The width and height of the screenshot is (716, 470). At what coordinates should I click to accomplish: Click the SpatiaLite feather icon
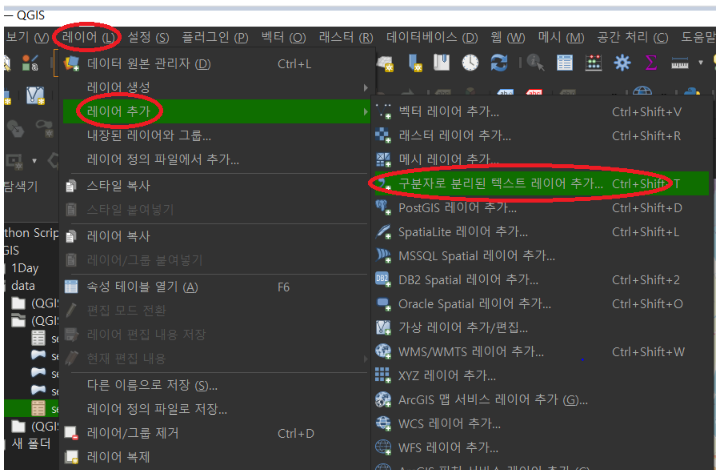(x=383, y=232)
